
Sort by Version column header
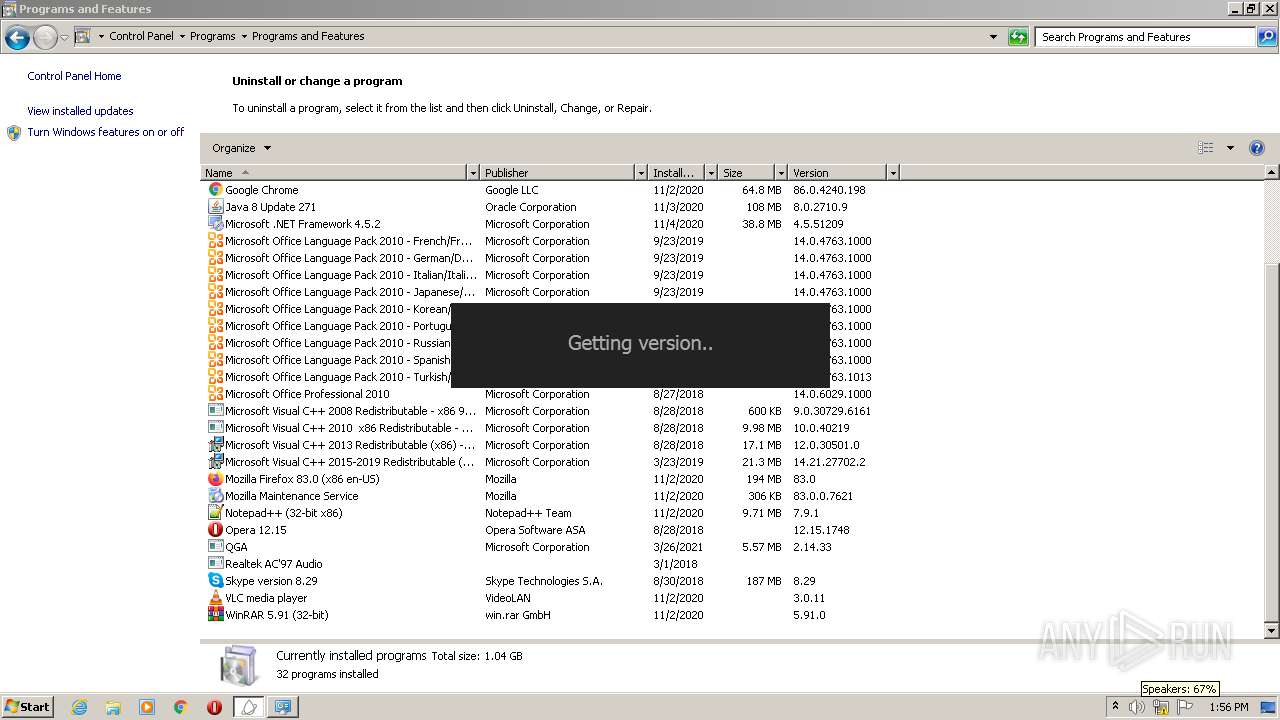click(x=837, y=173)
